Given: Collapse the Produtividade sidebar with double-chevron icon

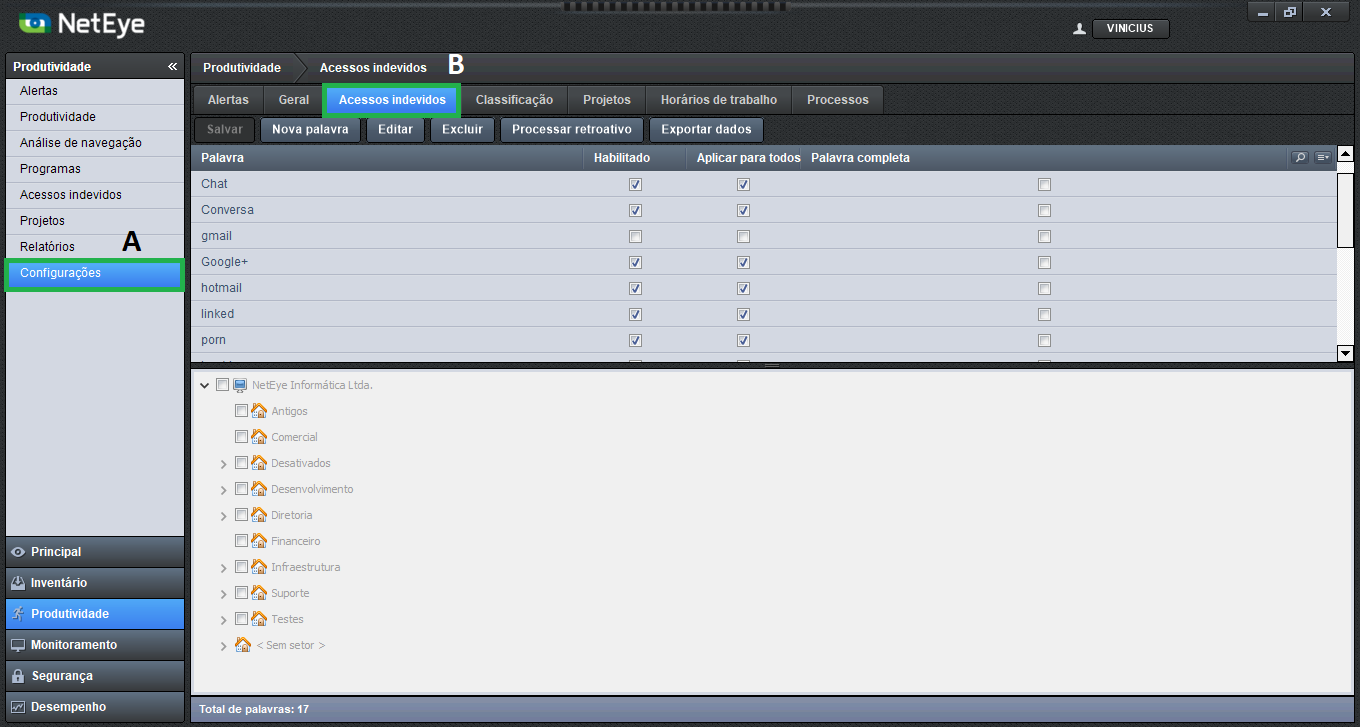Looking at the screenshot, I should point(172,67).
